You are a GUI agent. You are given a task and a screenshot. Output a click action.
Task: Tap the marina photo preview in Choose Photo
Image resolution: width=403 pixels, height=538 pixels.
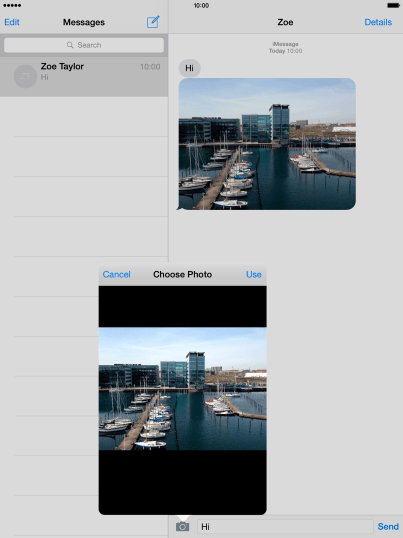coord(182,388)
